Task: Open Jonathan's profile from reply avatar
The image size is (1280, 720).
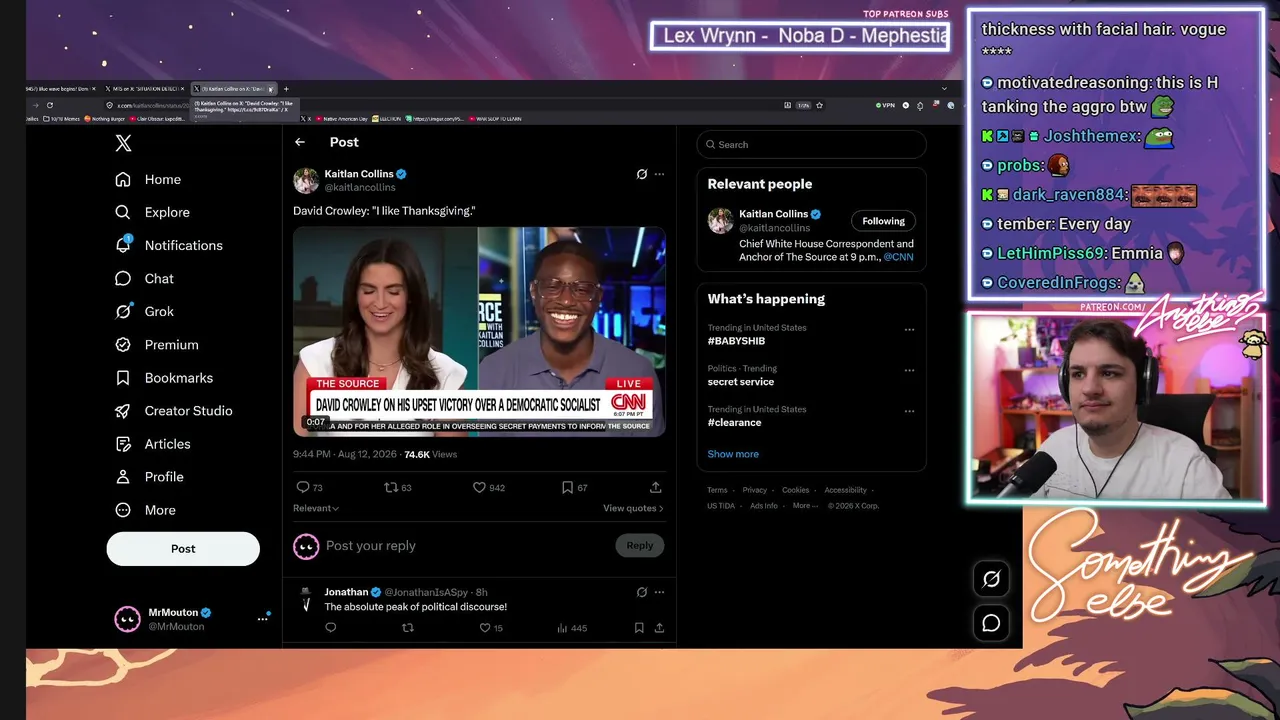Action: click(306, 599)
